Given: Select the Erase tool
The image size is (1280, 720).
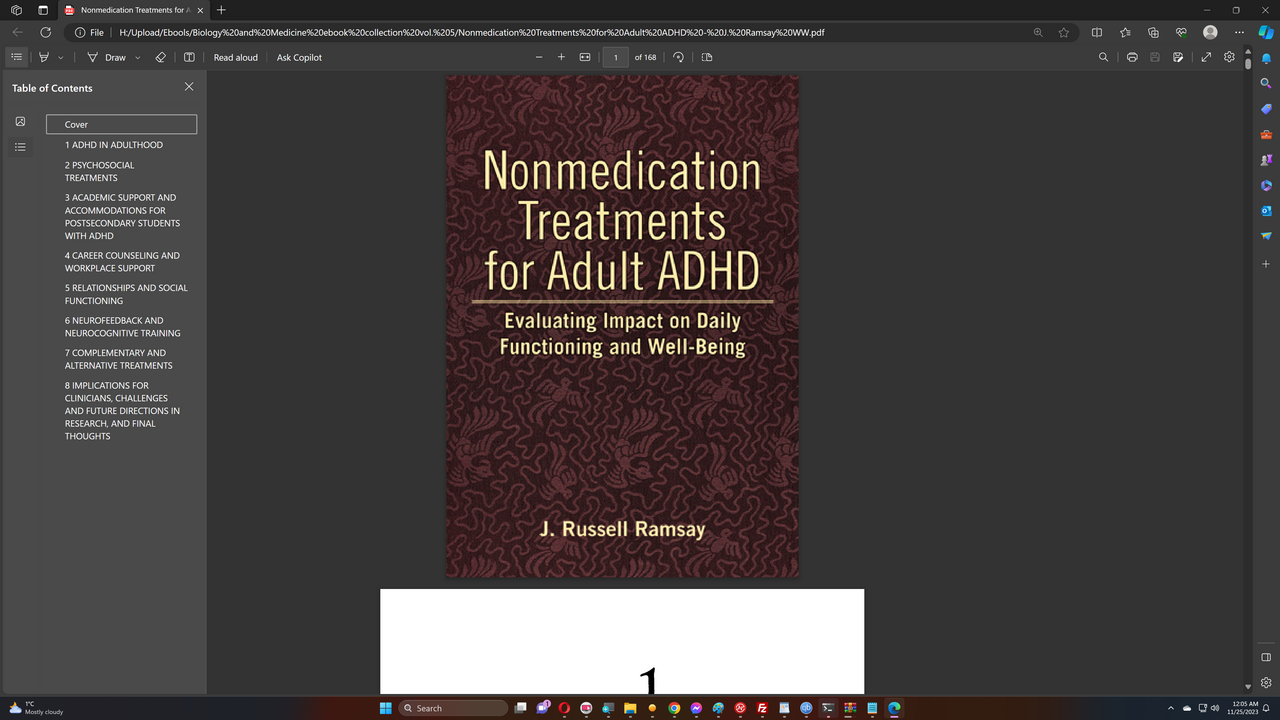Looking at the screenshot, I should (161, 57).
